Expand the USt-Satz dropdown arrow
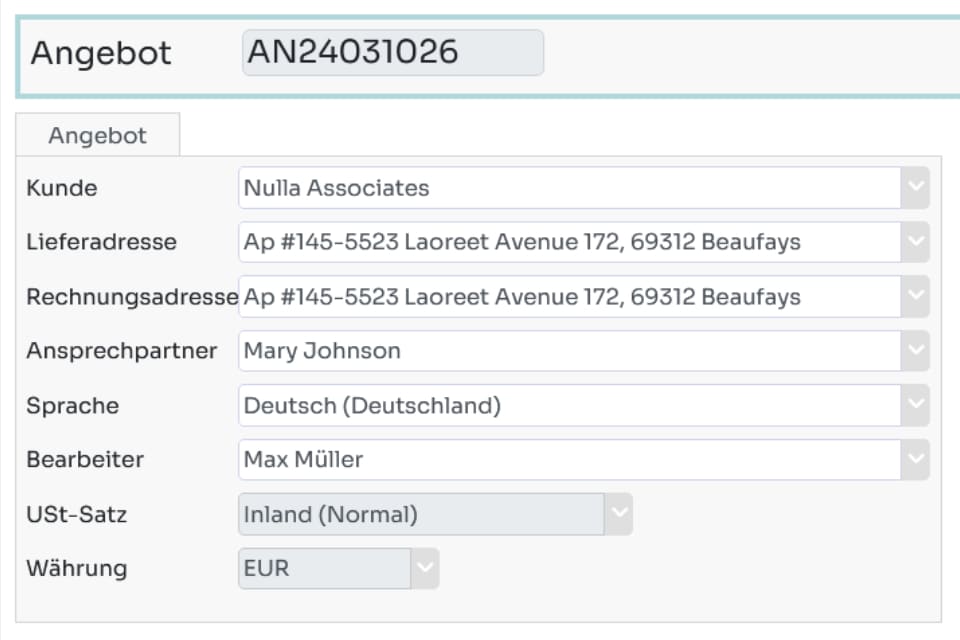 coord(618,514)
